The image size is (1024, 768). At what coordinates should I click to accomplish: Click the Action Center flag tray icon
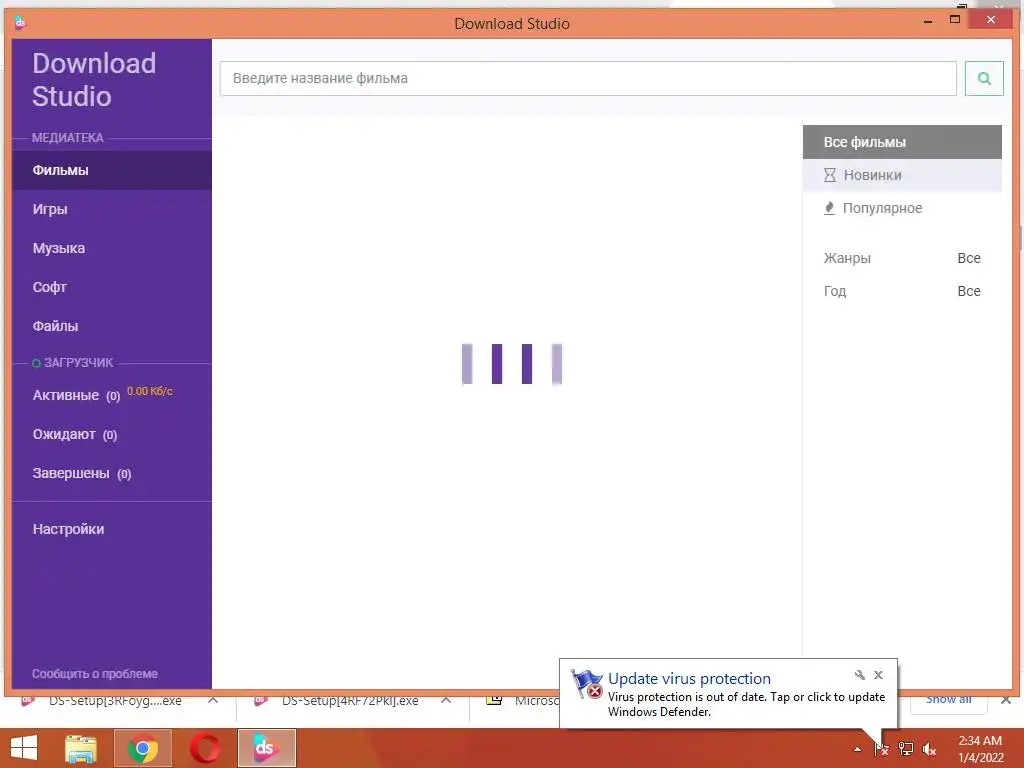881,749
